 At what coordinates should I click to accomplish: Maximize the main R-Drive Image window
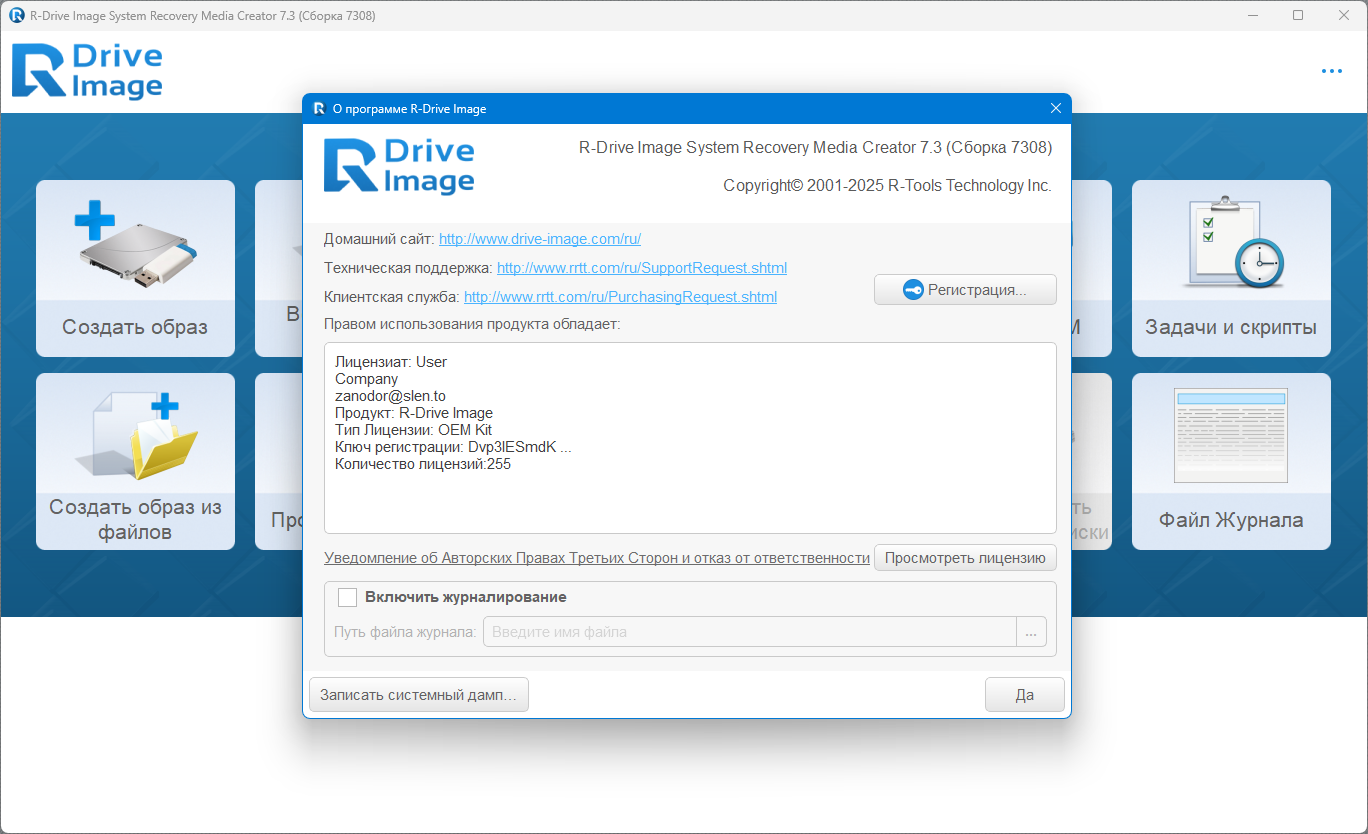(x=1298, y=15)
